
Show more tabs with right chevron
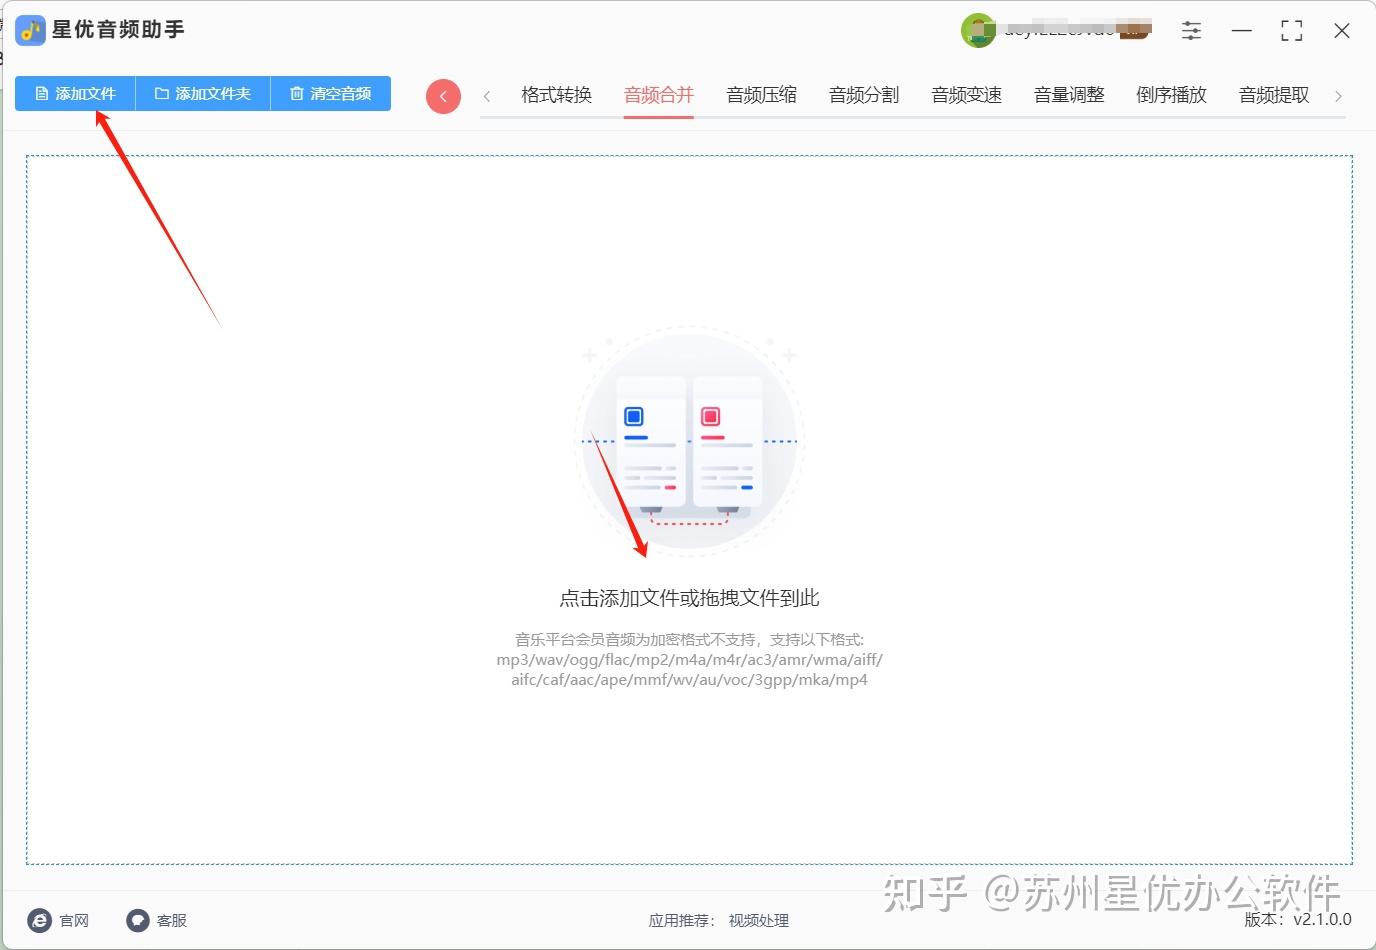click(1338, 96)
